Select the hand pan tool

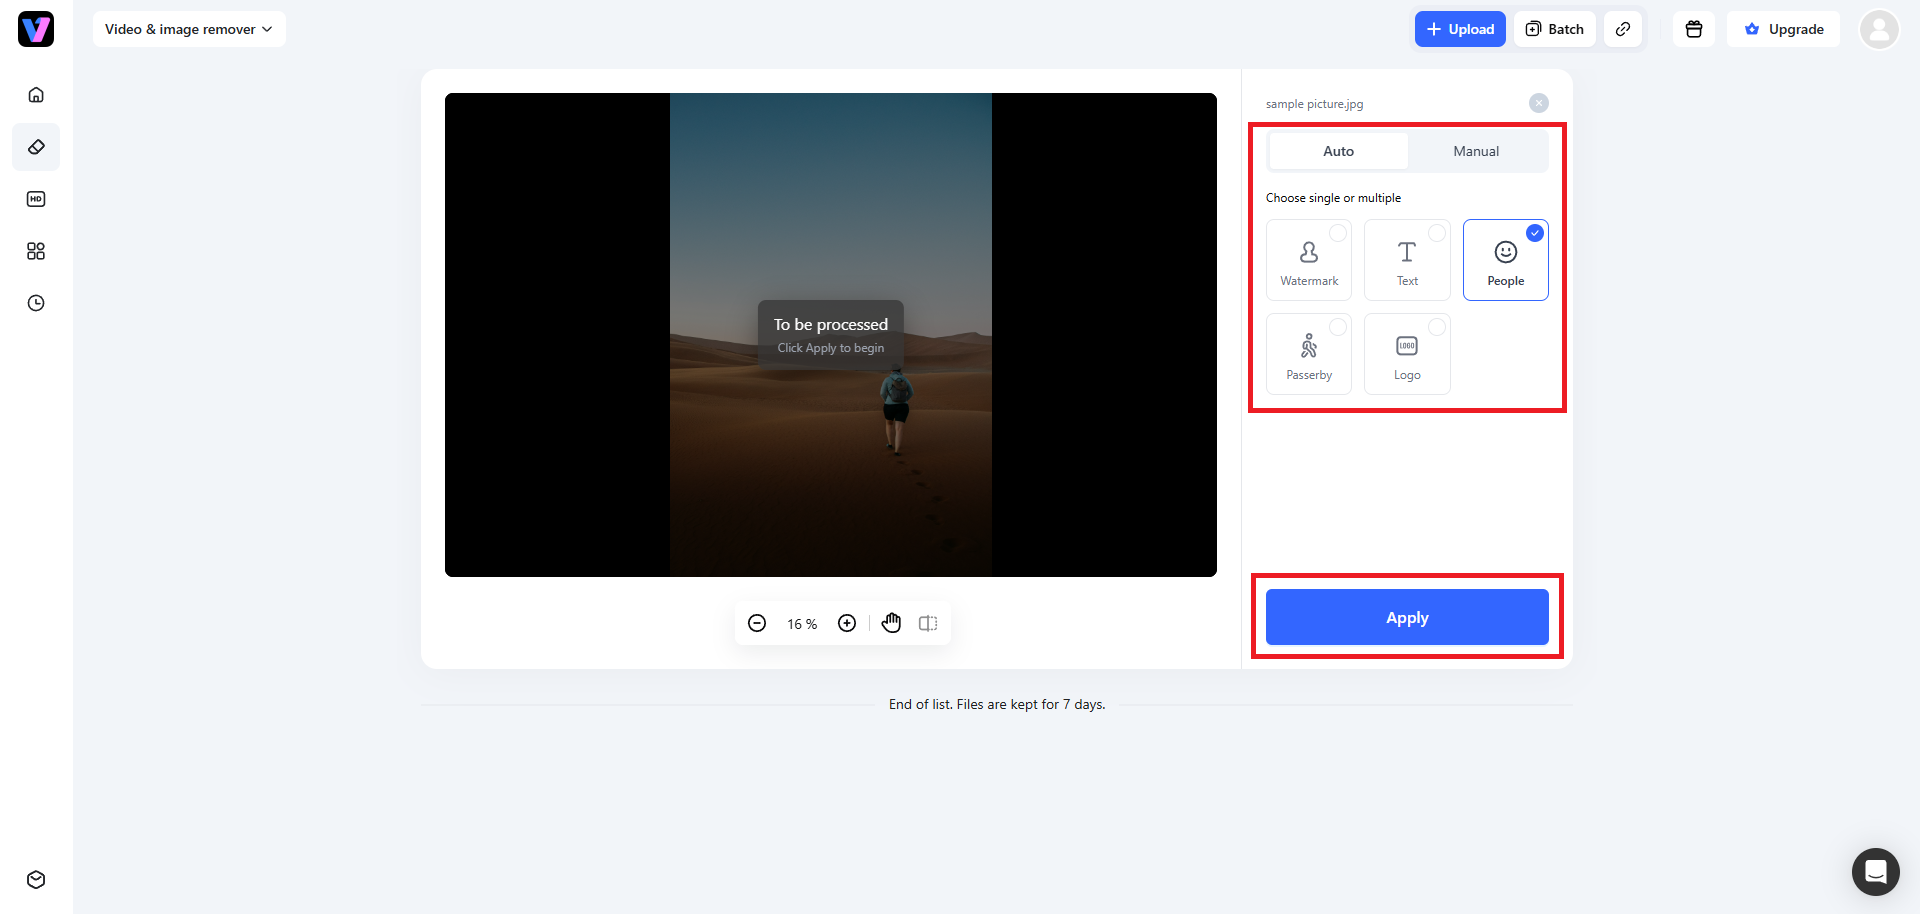coord(891,623)
